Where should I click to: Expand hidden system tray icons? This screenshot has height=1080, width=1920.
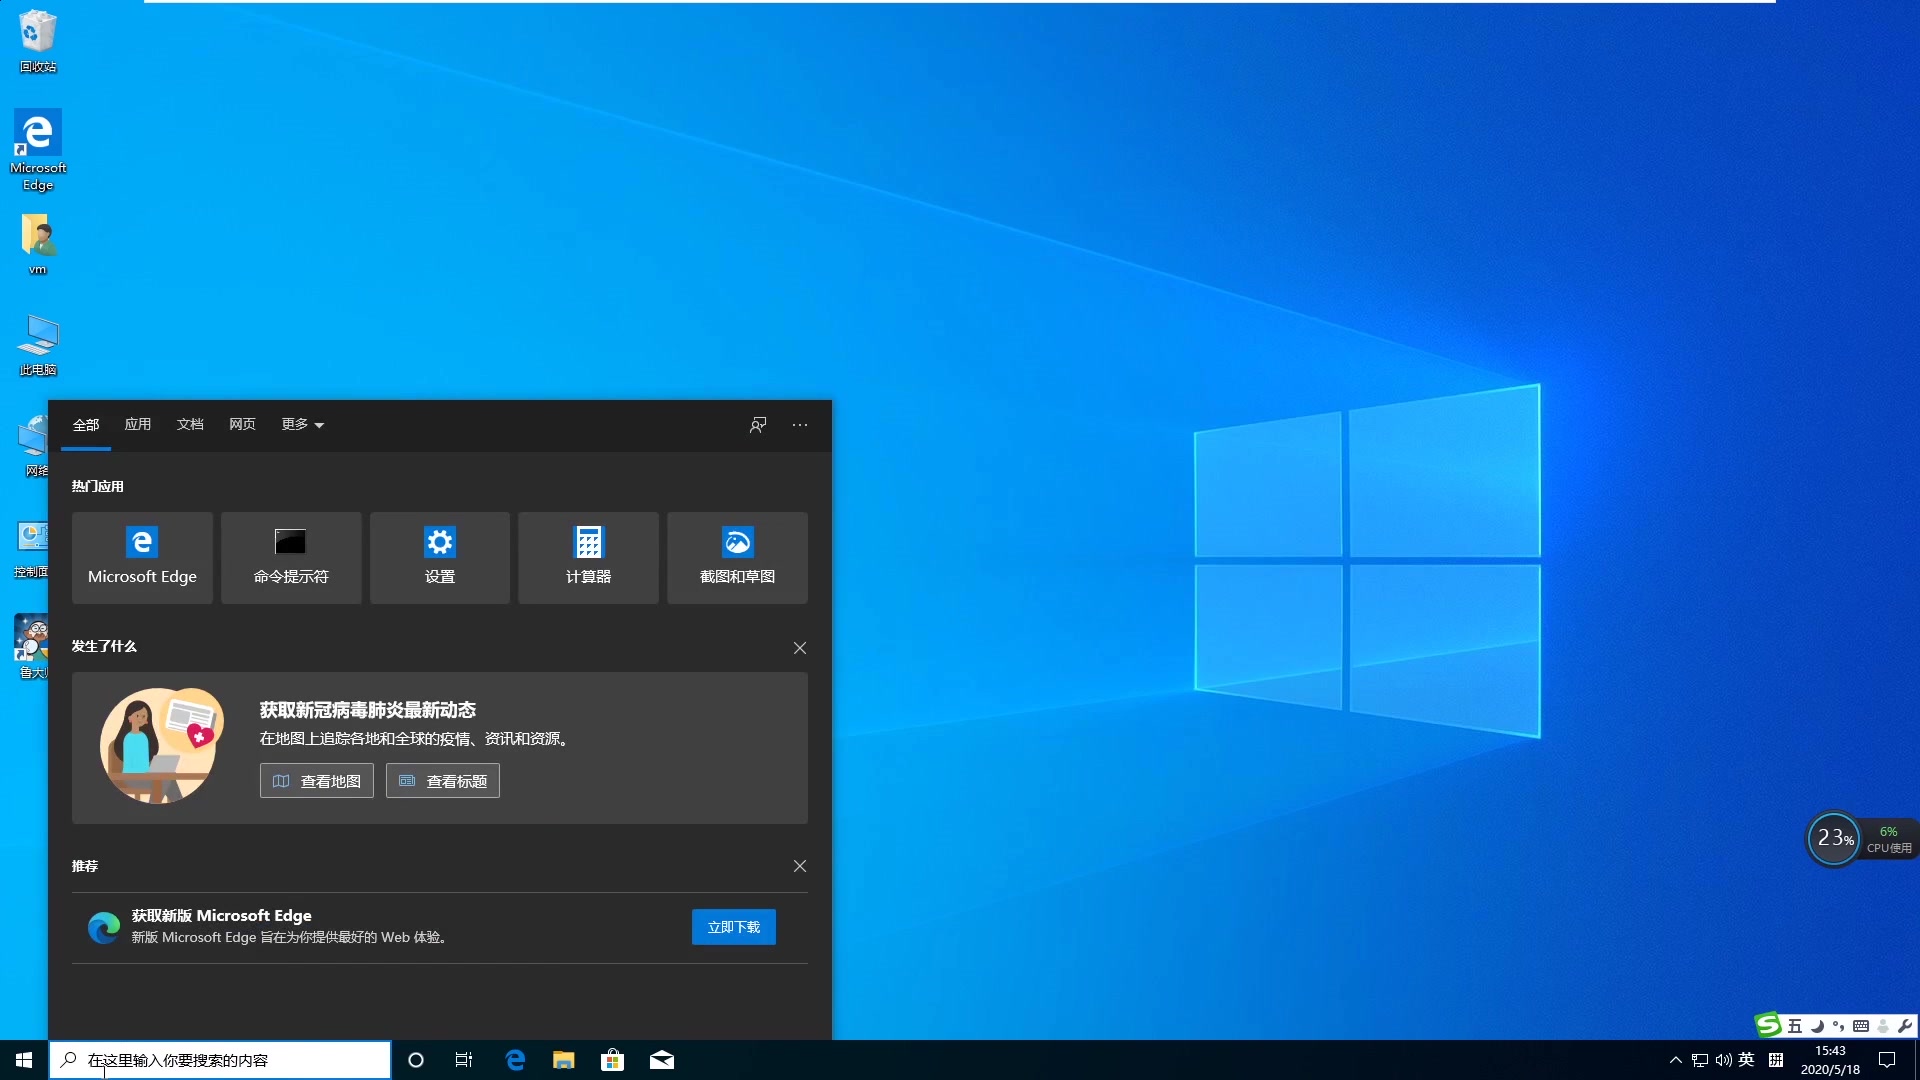click(x=1676, y=1060)
